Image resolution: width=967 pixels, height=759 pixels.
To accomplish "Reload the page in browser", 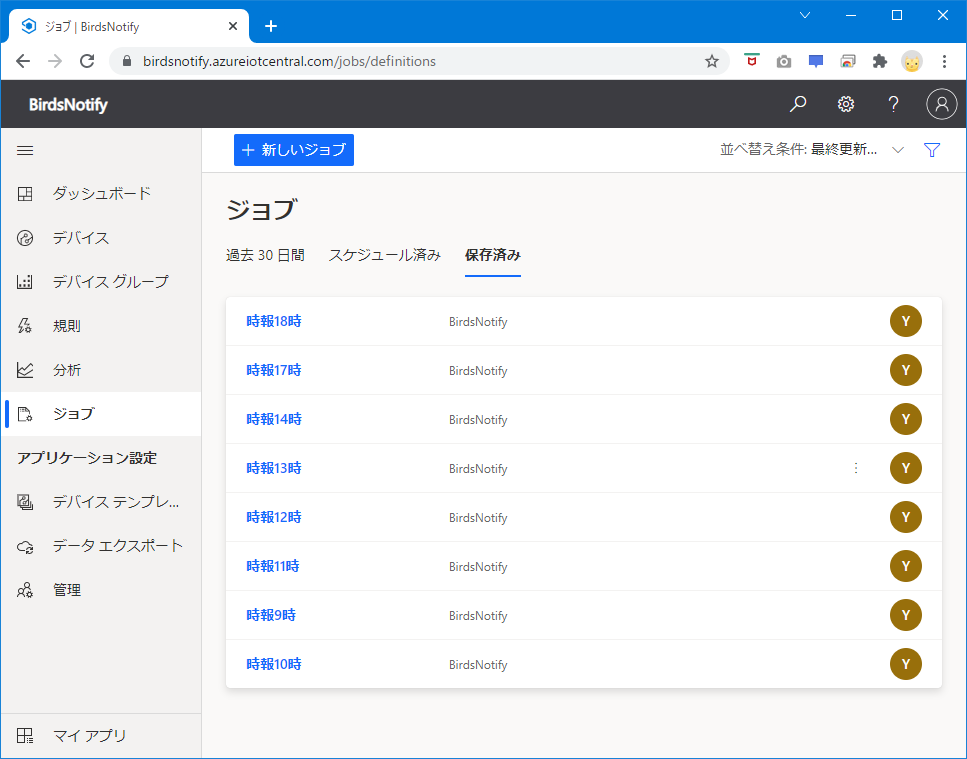I will click(87, 61).
